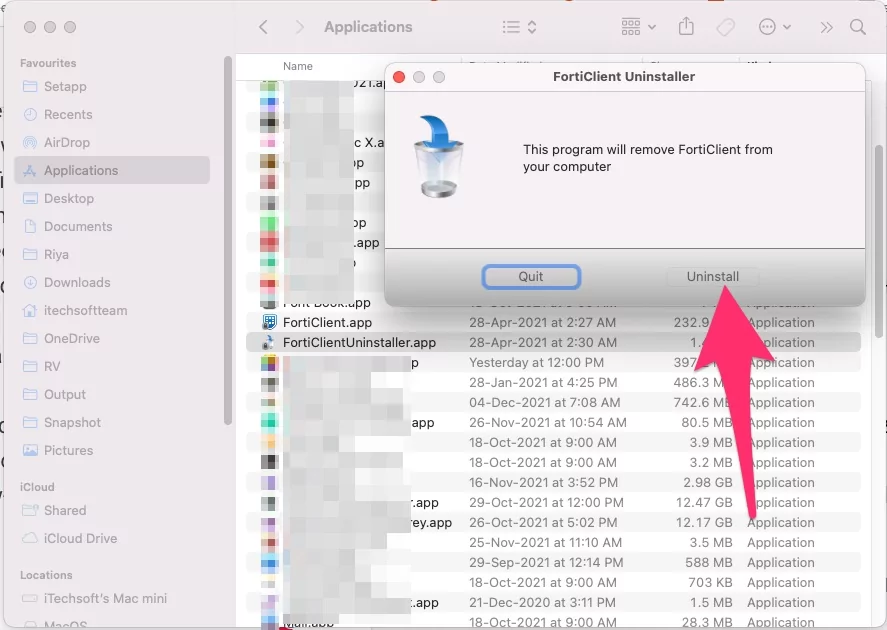
Task: Close the FortiClient Uninstaller dialog
Action: 399,77
